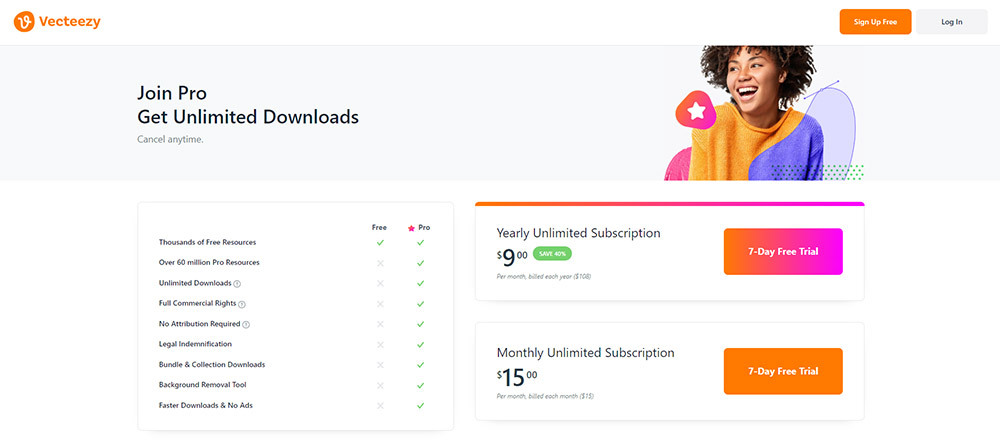Image resolution: width=1000 pixels, height=446 pixels.
Task: Click the Pro checkmark for Faster Downloads & No Ads
Action: click(x=420, y=406)
